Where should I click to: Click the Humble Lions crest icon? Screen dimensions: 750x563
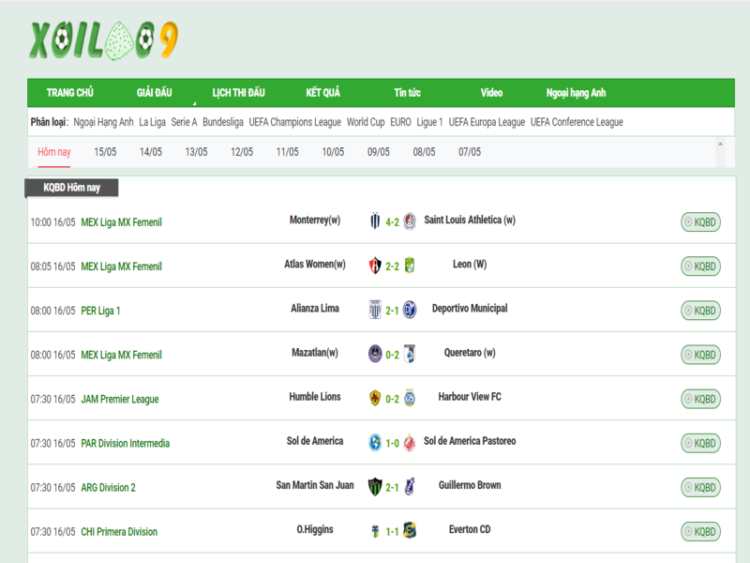375,398
